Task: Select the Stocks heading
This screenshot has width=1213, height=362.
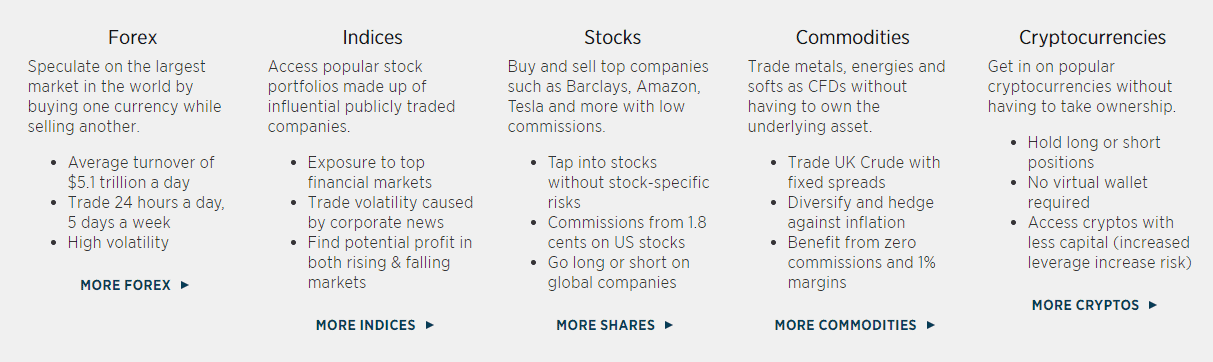Action: click(613, 38)
